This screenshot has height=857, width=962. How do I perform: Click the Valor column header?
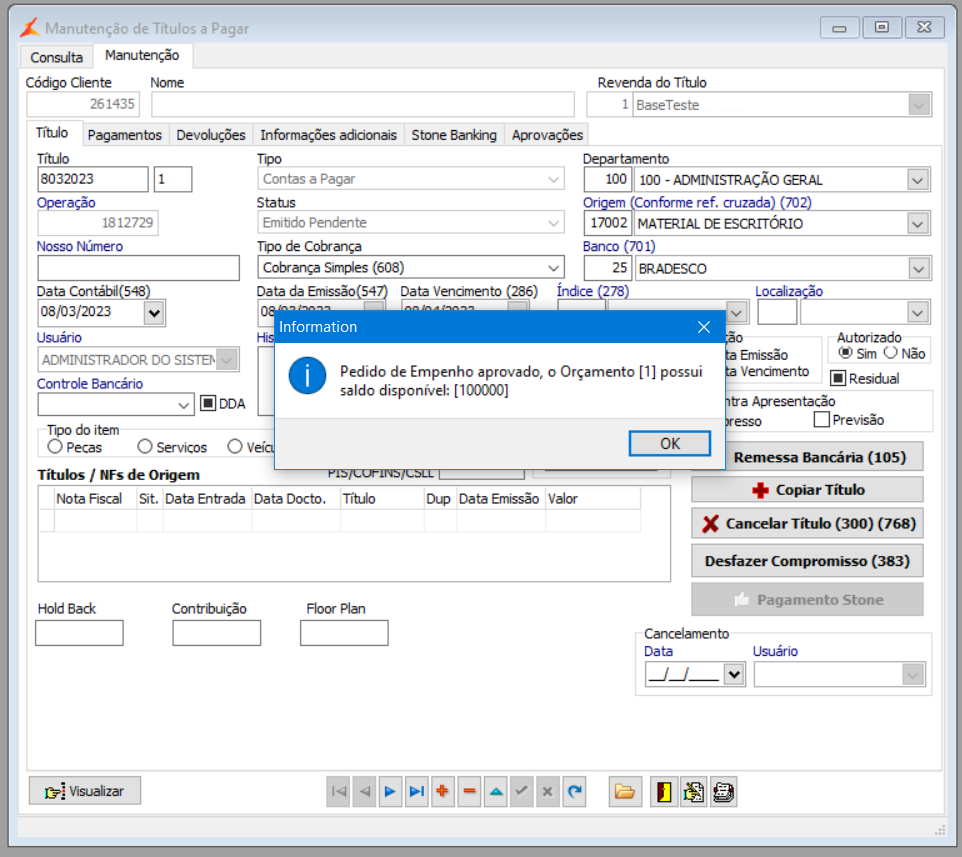593,499
